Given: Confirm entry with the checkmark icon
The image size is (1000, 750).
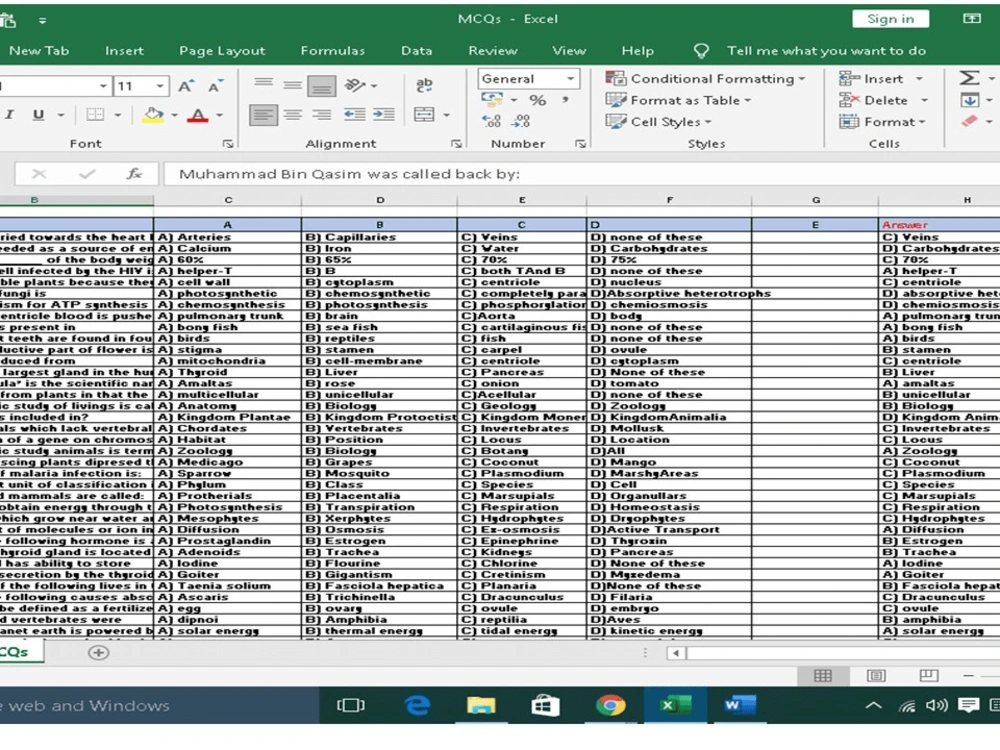Looking at the screenshot, I should [87, 174].
